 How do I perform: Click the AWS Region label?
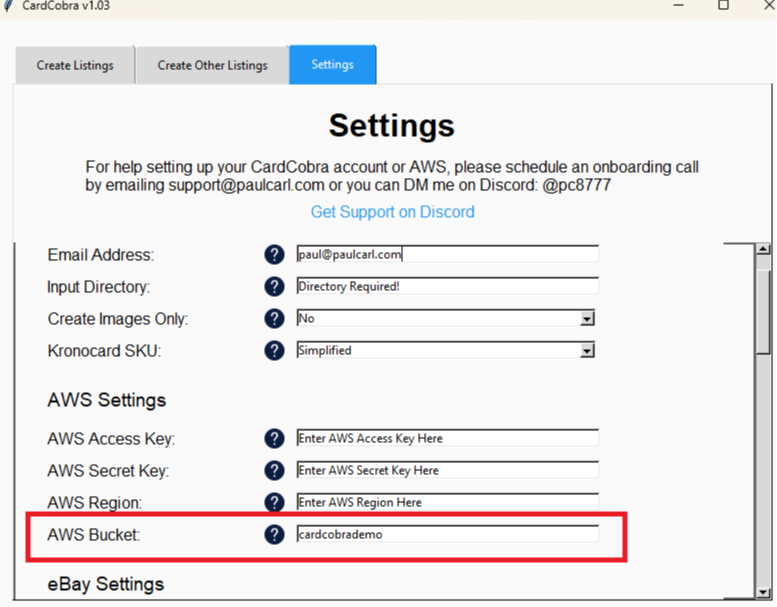point(95,502)
